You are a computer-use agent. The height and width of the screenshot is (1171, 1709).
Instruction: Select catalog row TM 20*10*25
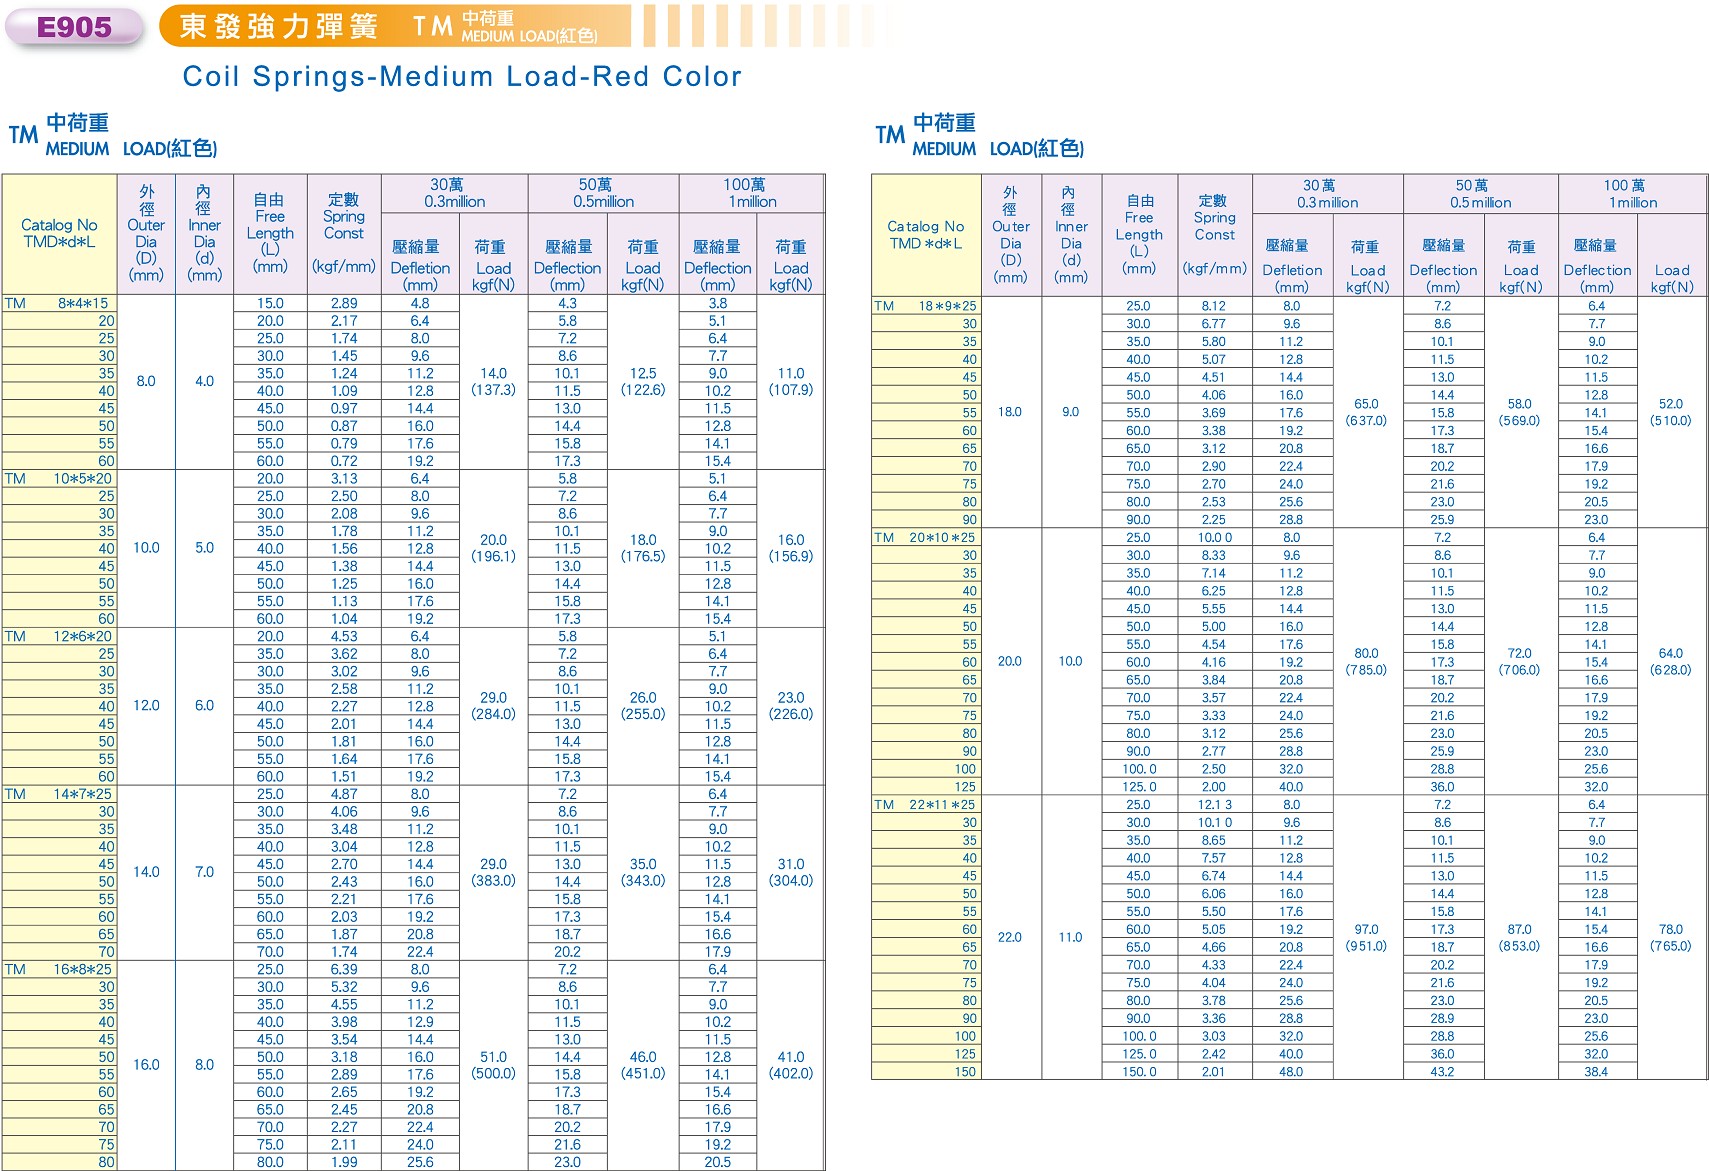coord(926,537)
